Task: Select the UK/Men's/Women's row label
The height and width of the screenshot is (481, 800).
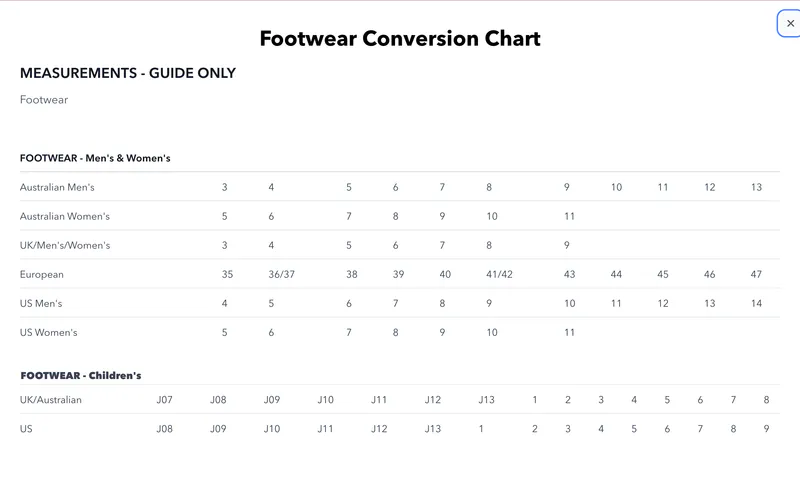Action: (65, 245)
